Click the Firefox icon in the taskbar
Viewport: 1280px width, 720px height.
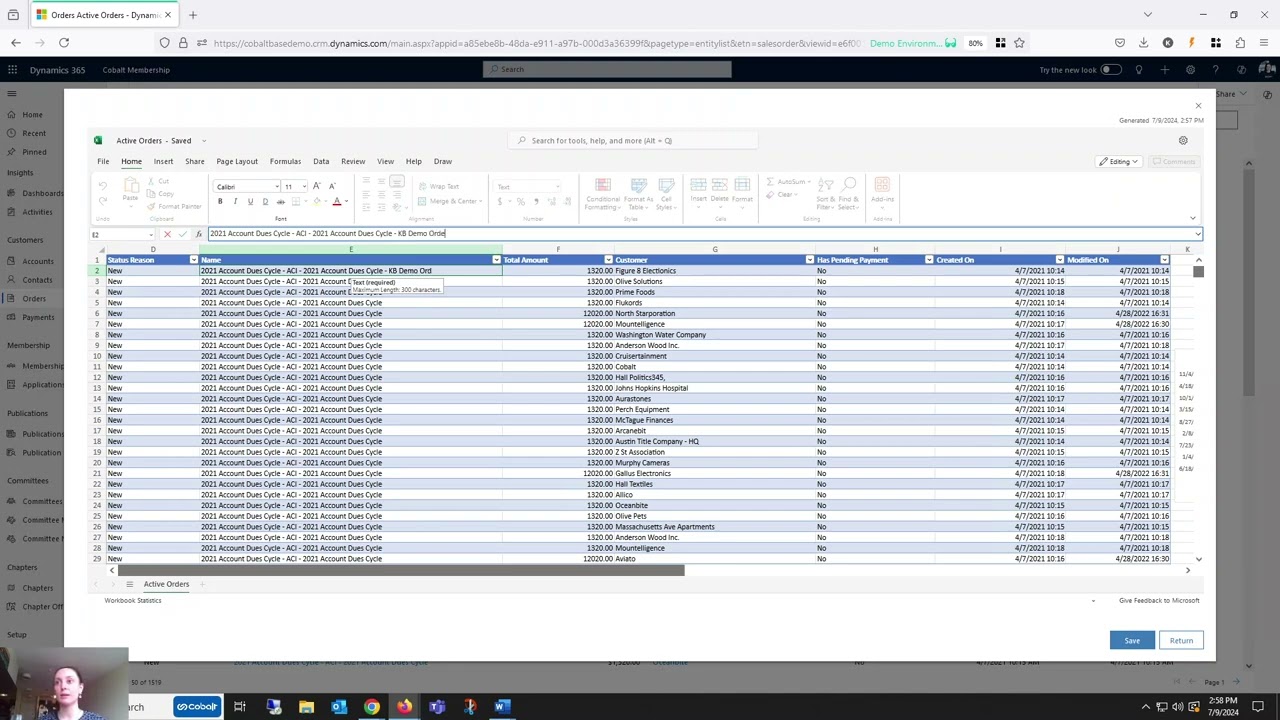404,707
